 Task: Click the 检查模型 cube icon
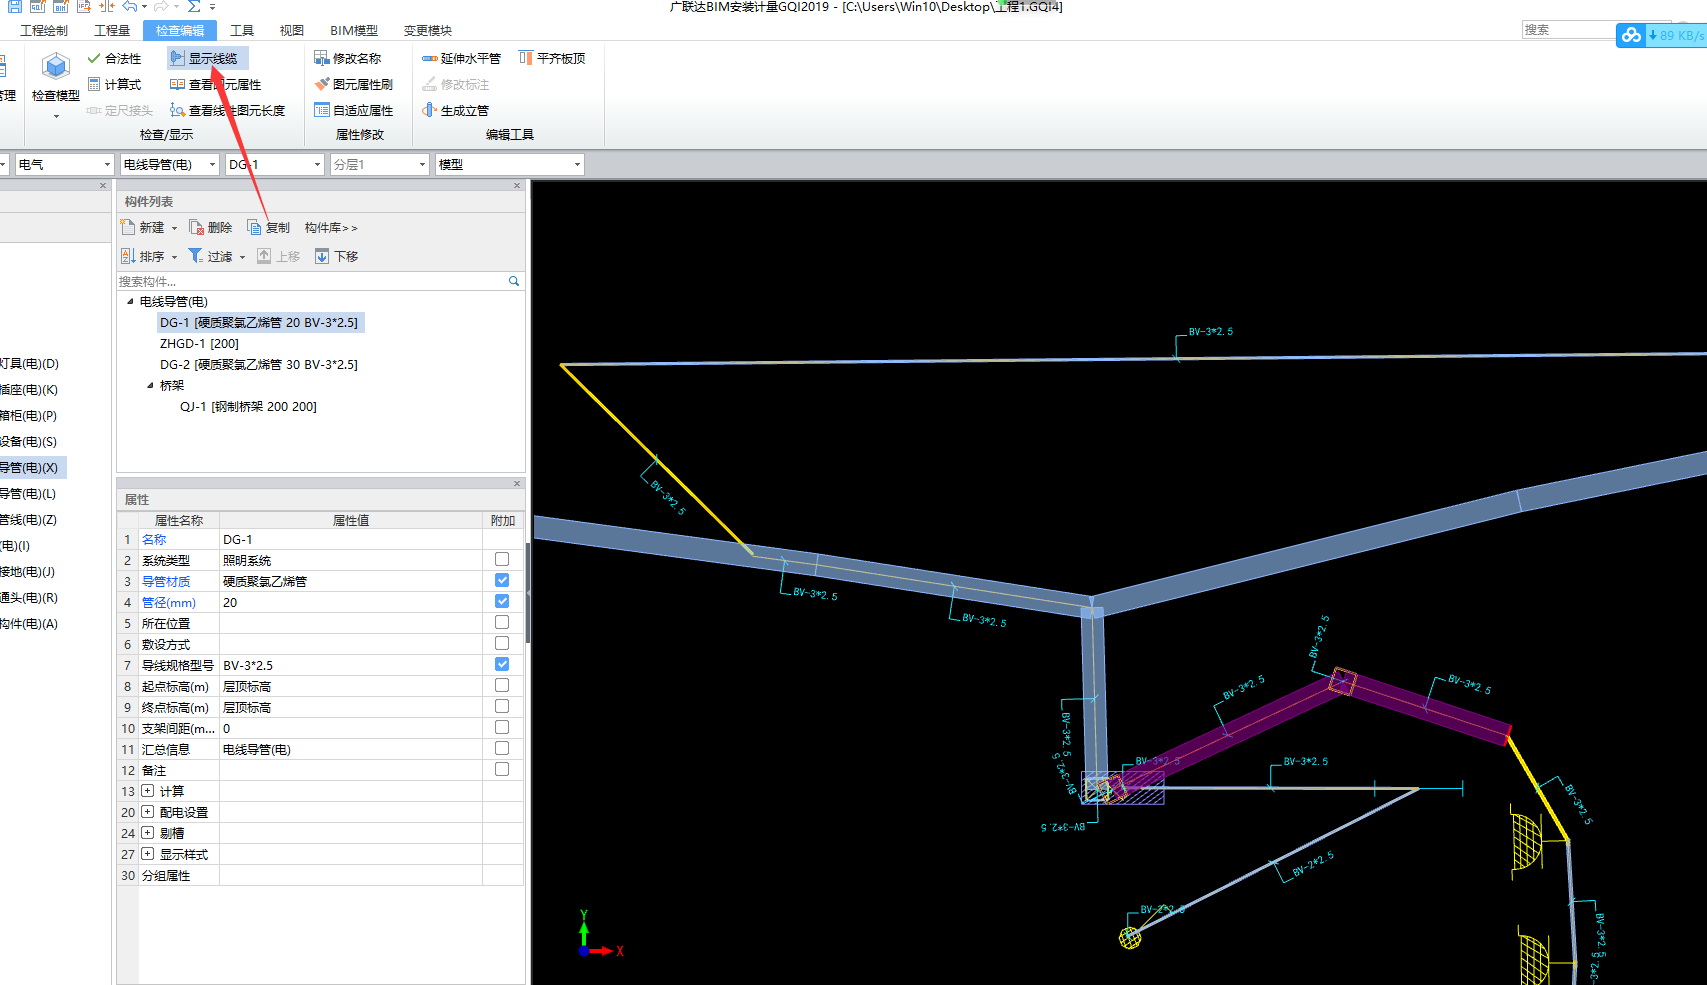coord(56,67)
